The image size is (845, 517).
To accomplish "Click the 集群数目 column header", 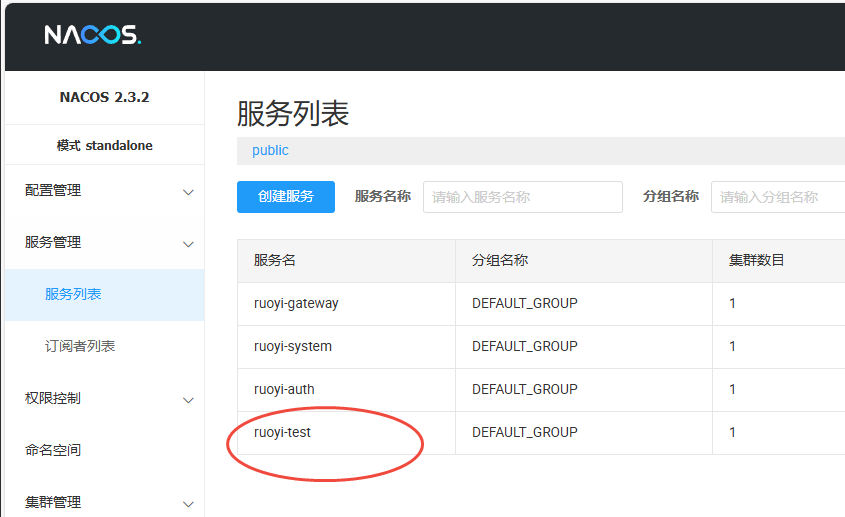I will click(757, 260).
